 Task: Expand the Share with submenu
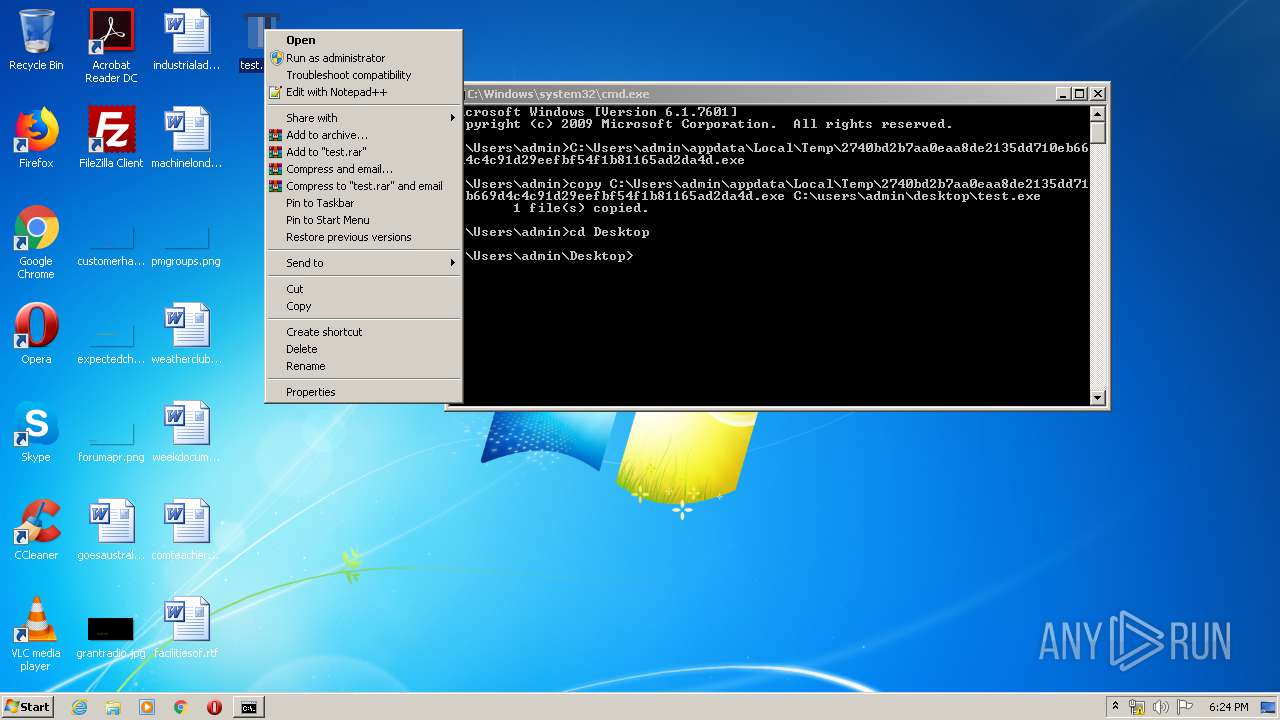(x=364, y=118)
